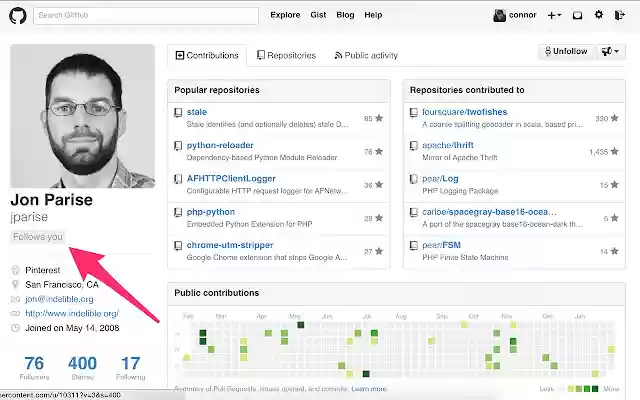This screenshot has width=640, height=400.
Task: Click the Joined on May 14, 2008 text
Action: [72, 328]
